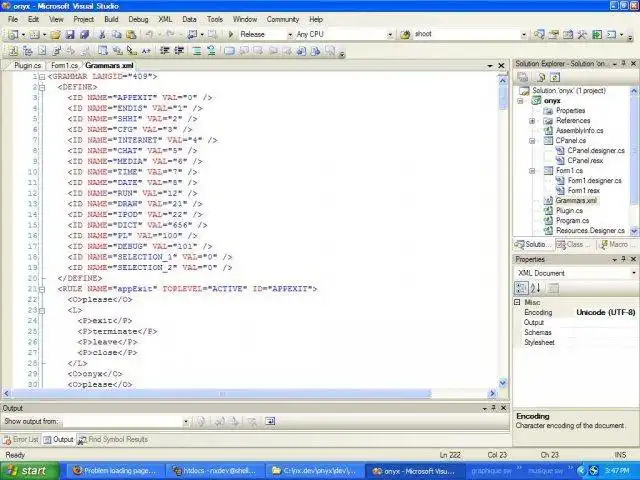The image size is (640, 480).
Task: Switch to the Plugin.cs editor tab
Action: pyautogui.click(x=27, y=65)
